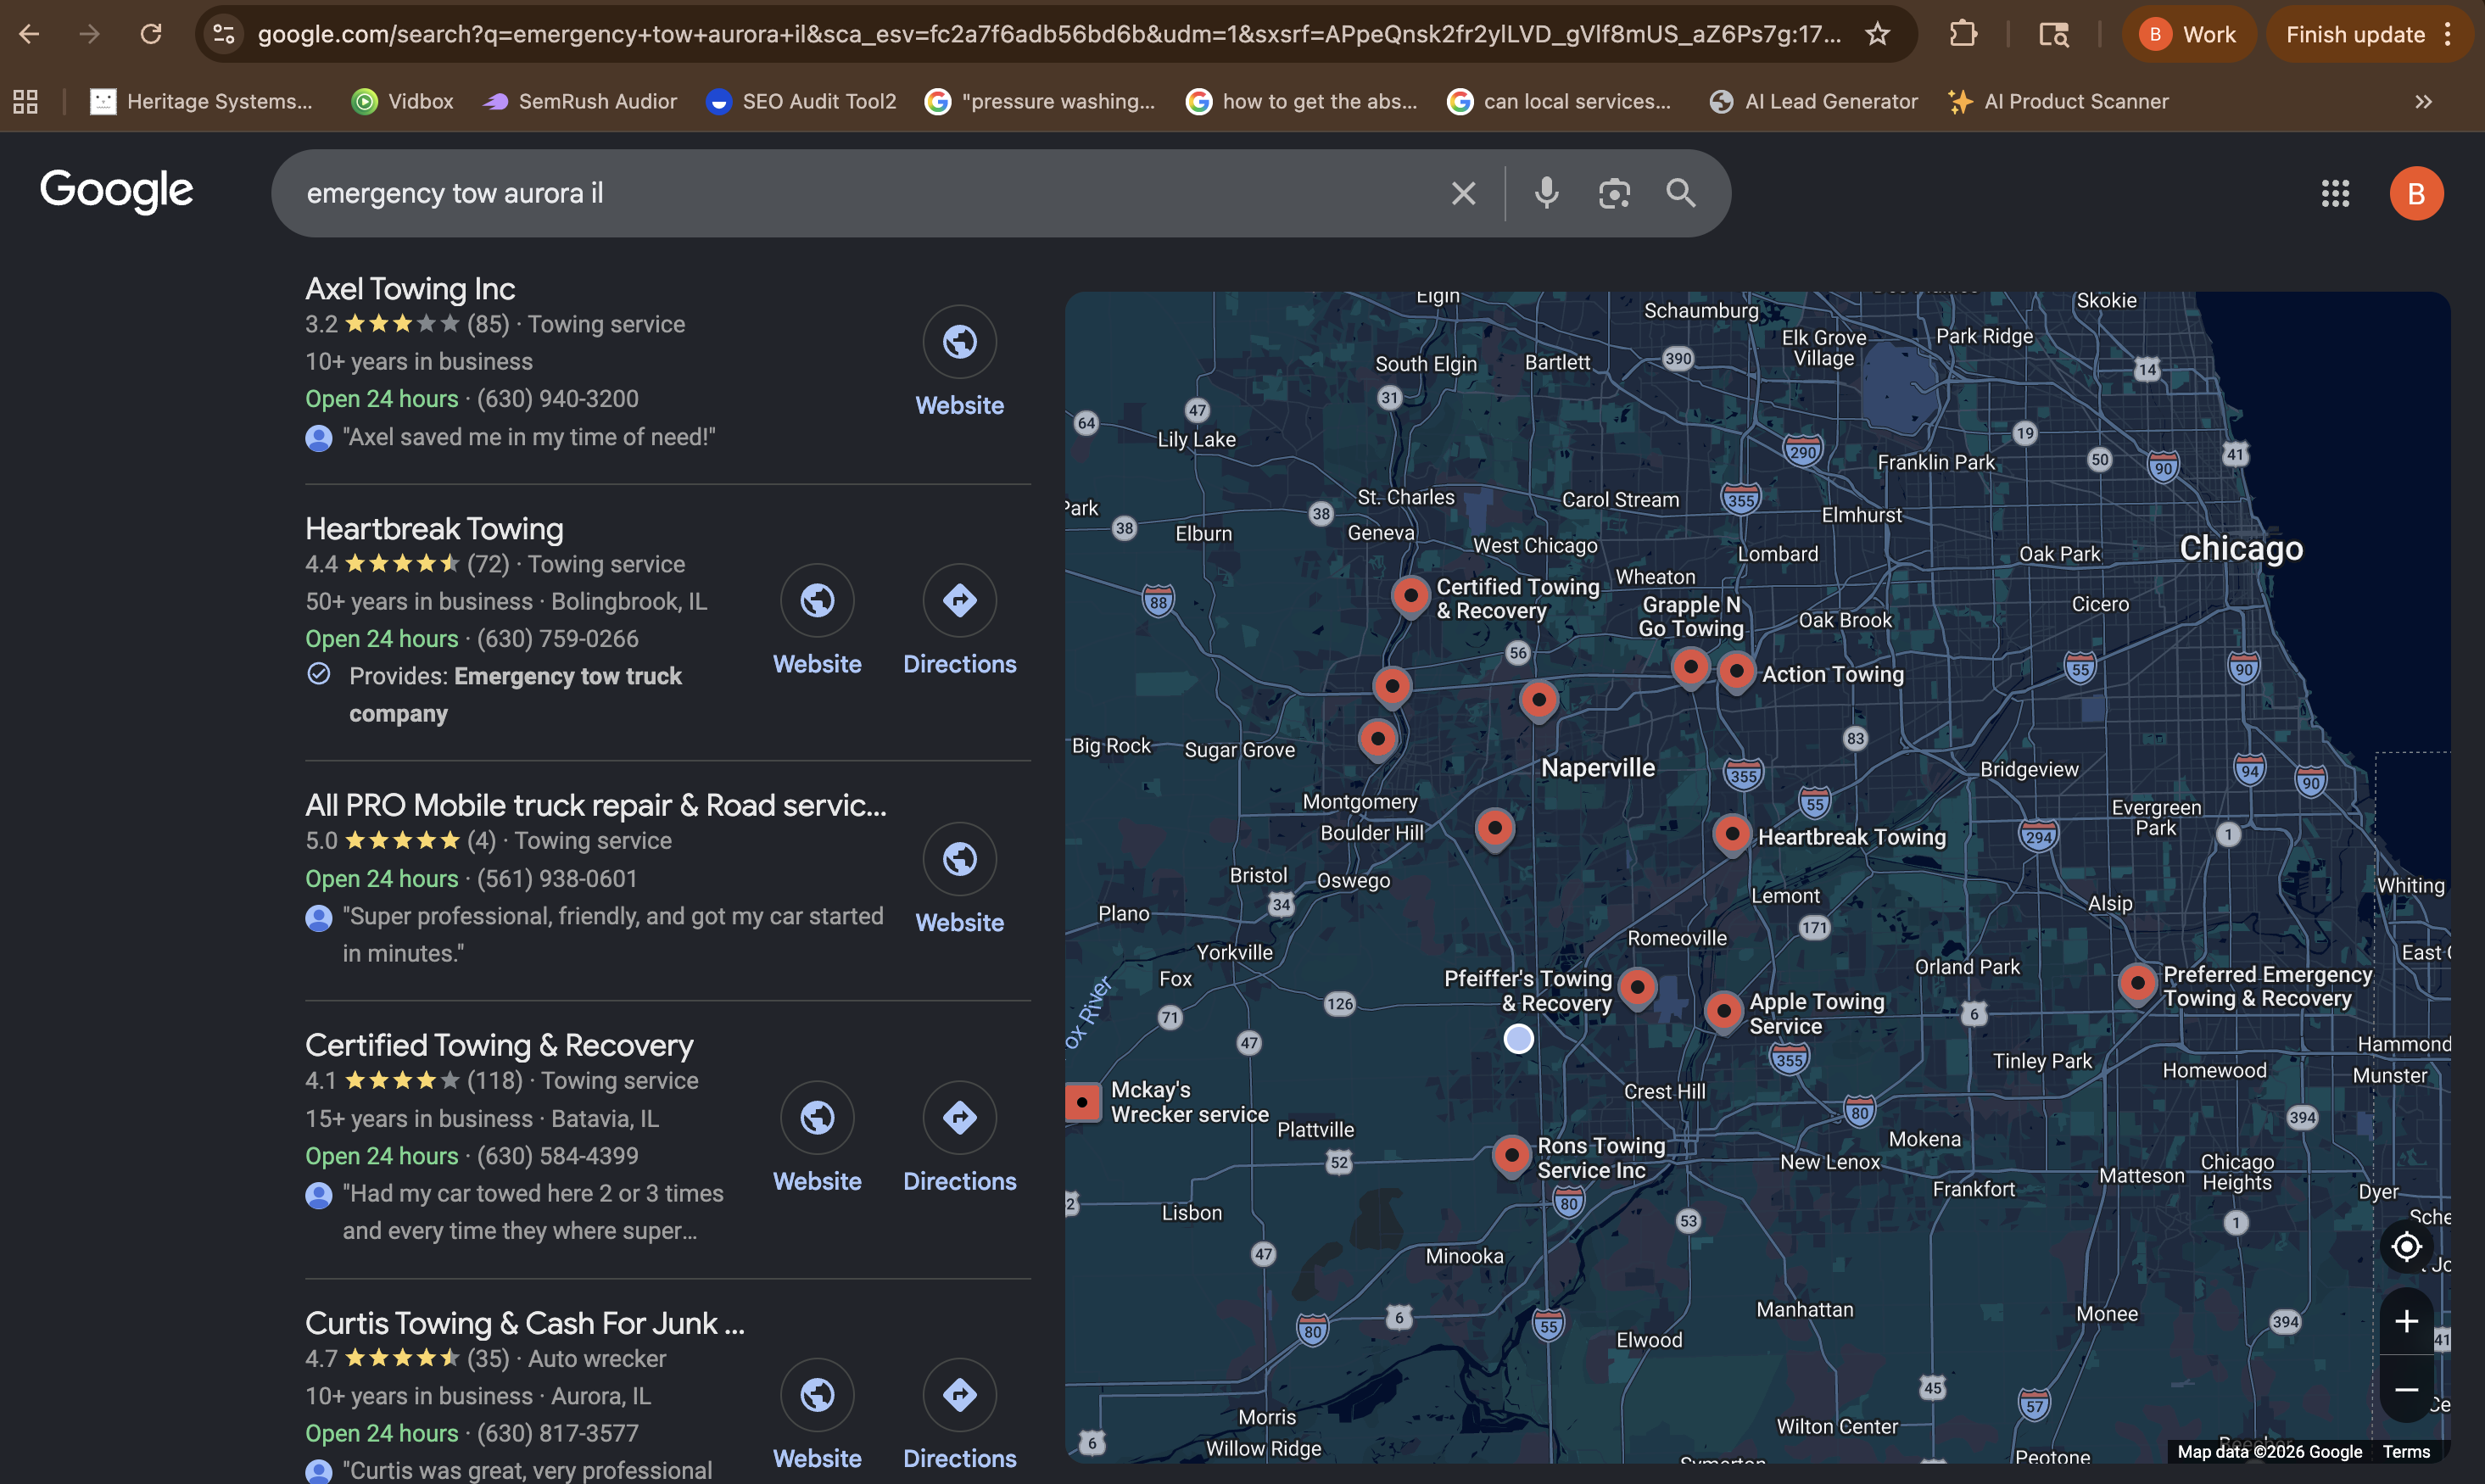Visit Axel Towing Inc website

[x=959, y=363]
